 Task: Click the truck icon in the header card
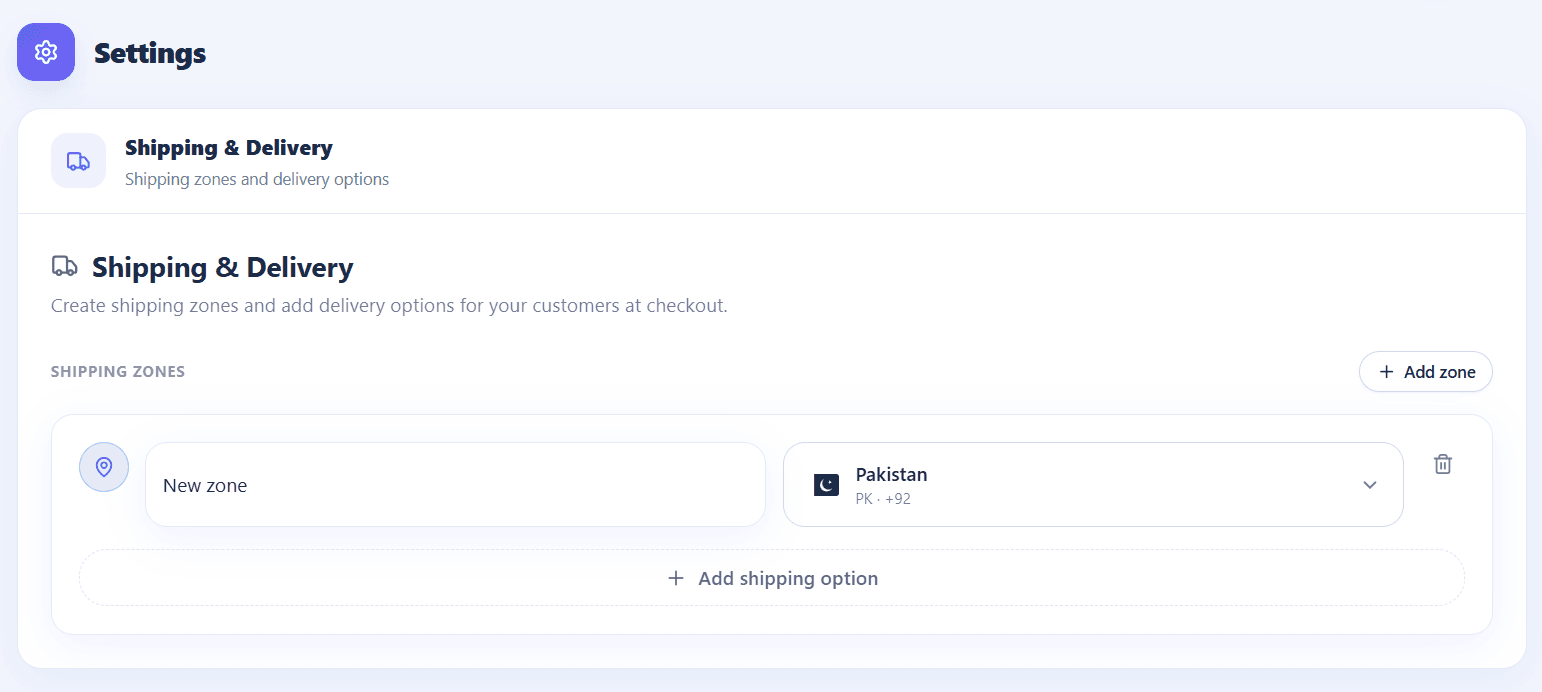(x=78, y=160)
